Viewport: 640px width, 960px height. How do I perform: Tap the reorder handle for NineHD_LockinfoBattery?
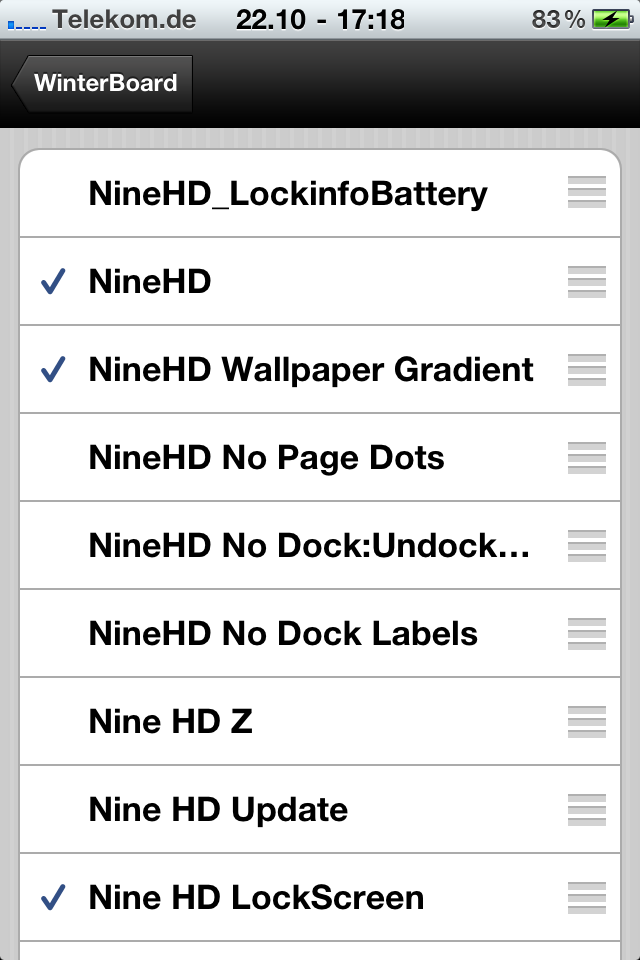tap(587, 193)
